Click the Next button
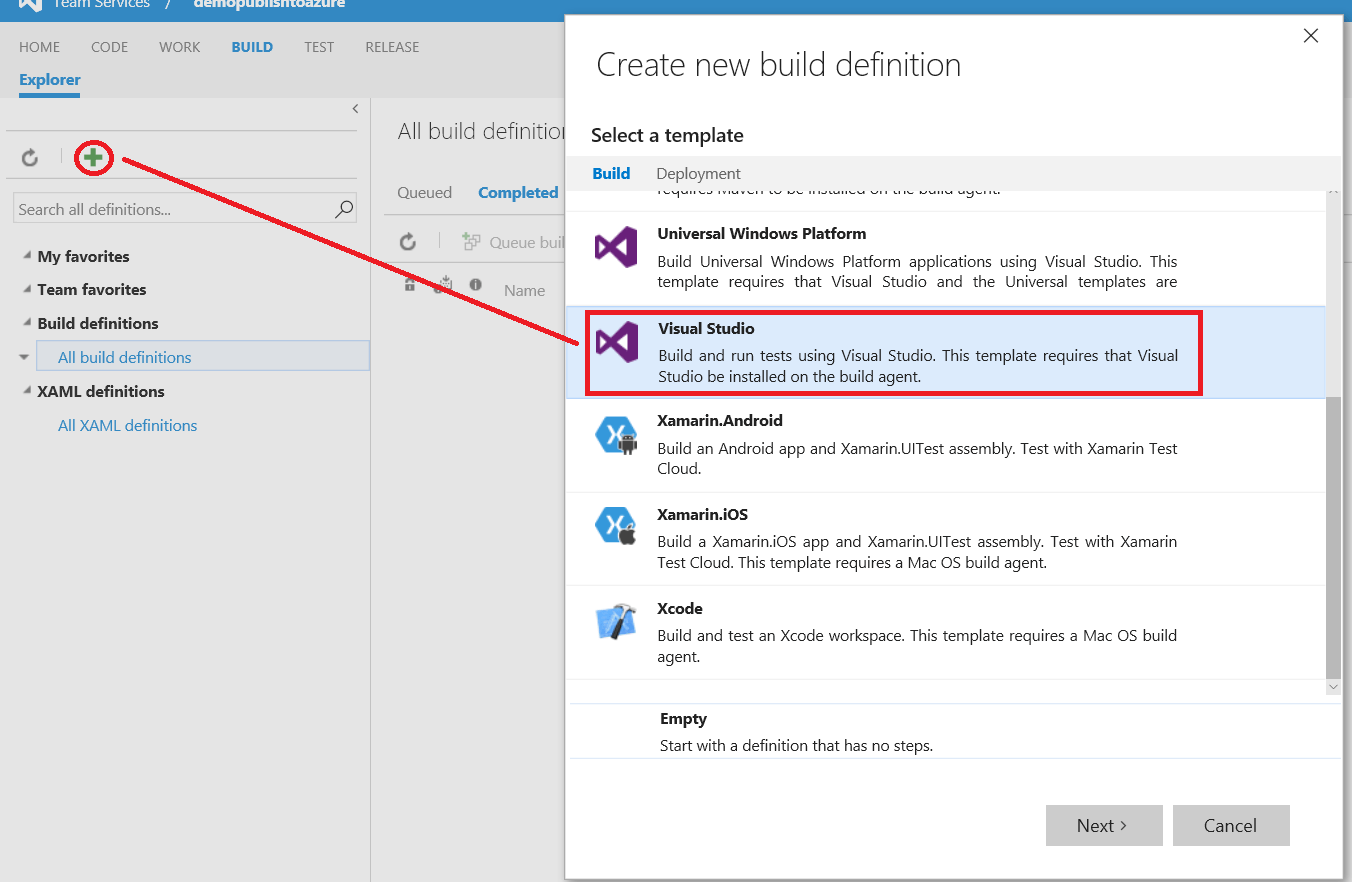Image resolution: width=1352 pixels, height=882 pixels. click(x=1103, y=825)
